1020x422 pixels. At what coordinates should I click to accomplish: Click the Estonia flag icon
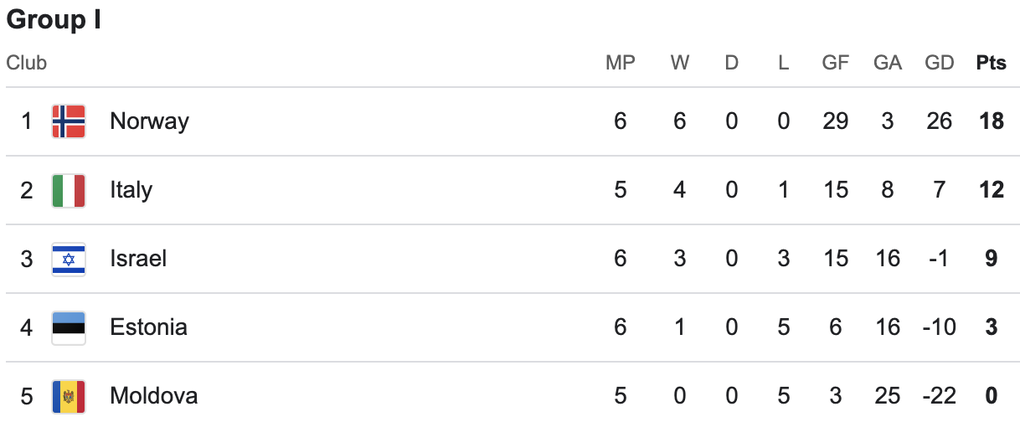pos(68,327)
